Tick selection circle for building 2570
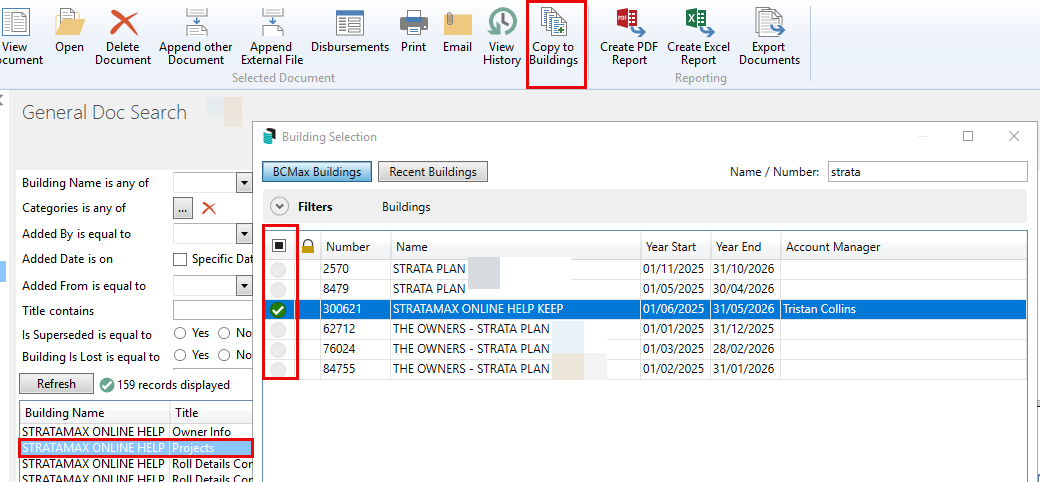Screen dimensions: 1040x482 coord(279,270)
